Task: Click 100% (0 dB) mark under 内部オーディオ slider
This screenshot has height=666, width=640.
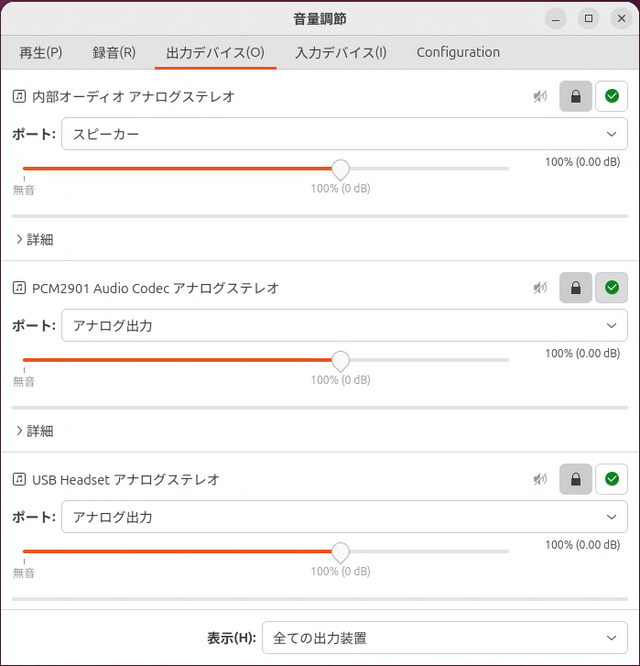Action: pyautogui.click(x=341, y=188)
